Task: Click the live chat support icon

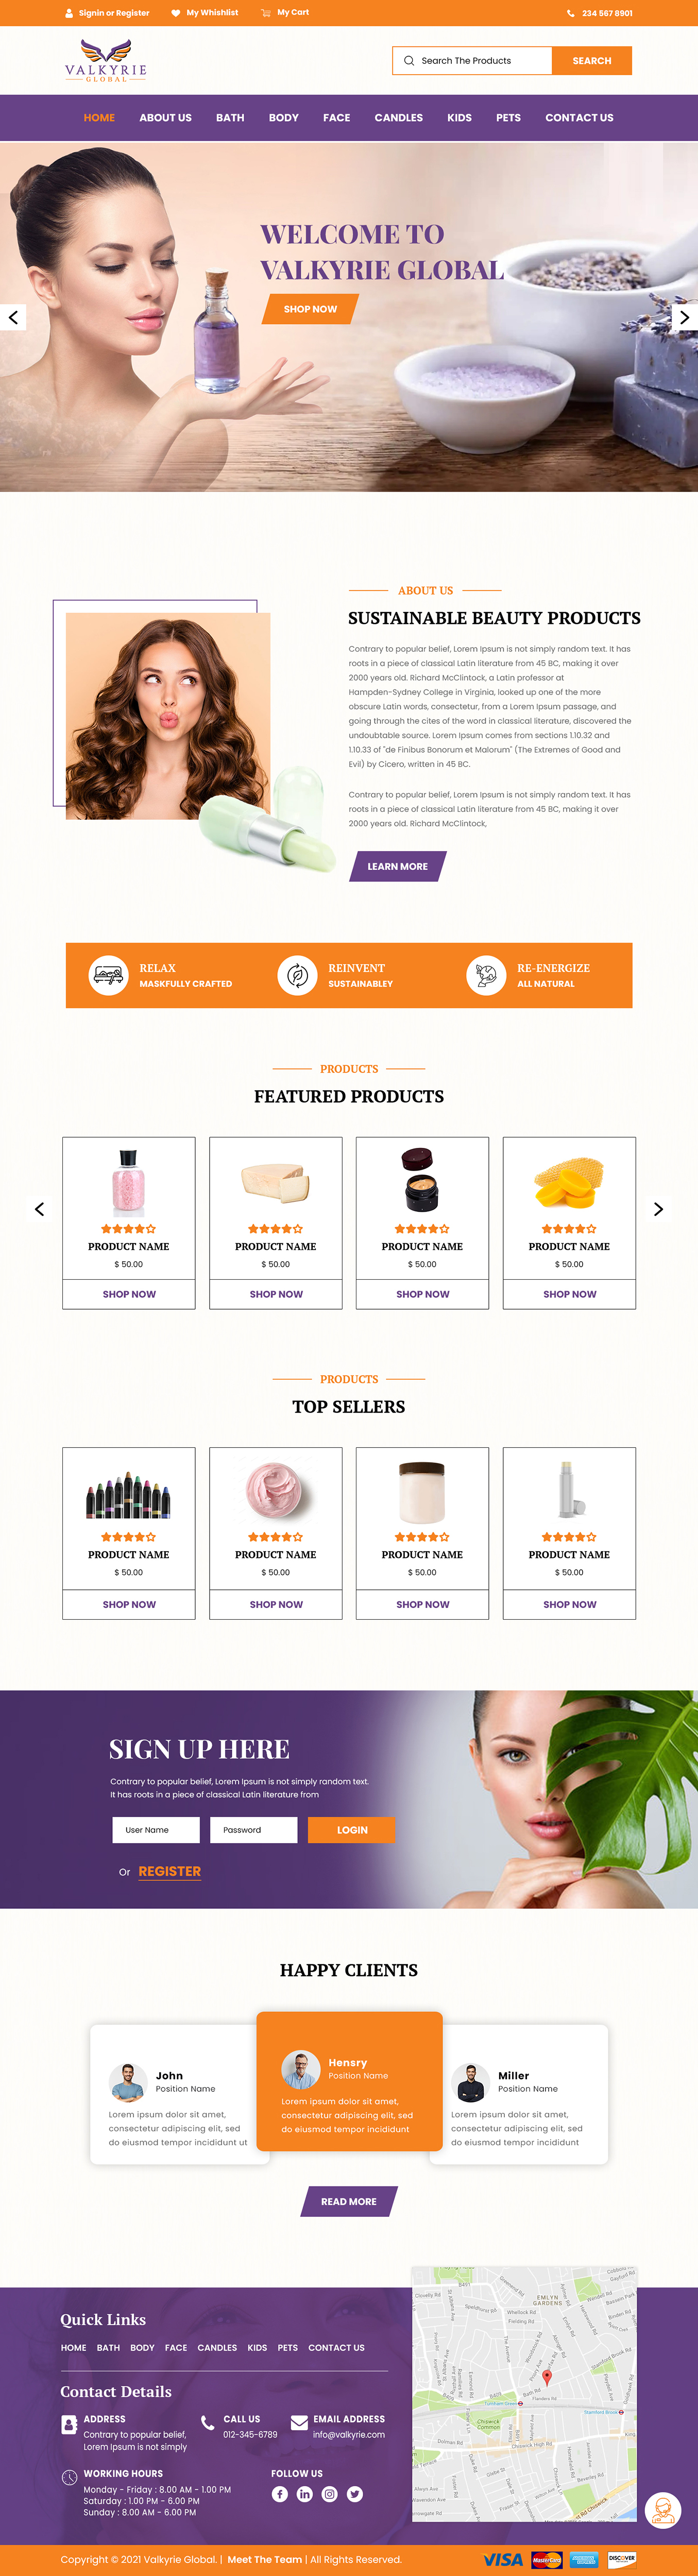Action: [x=662, y=2509]
